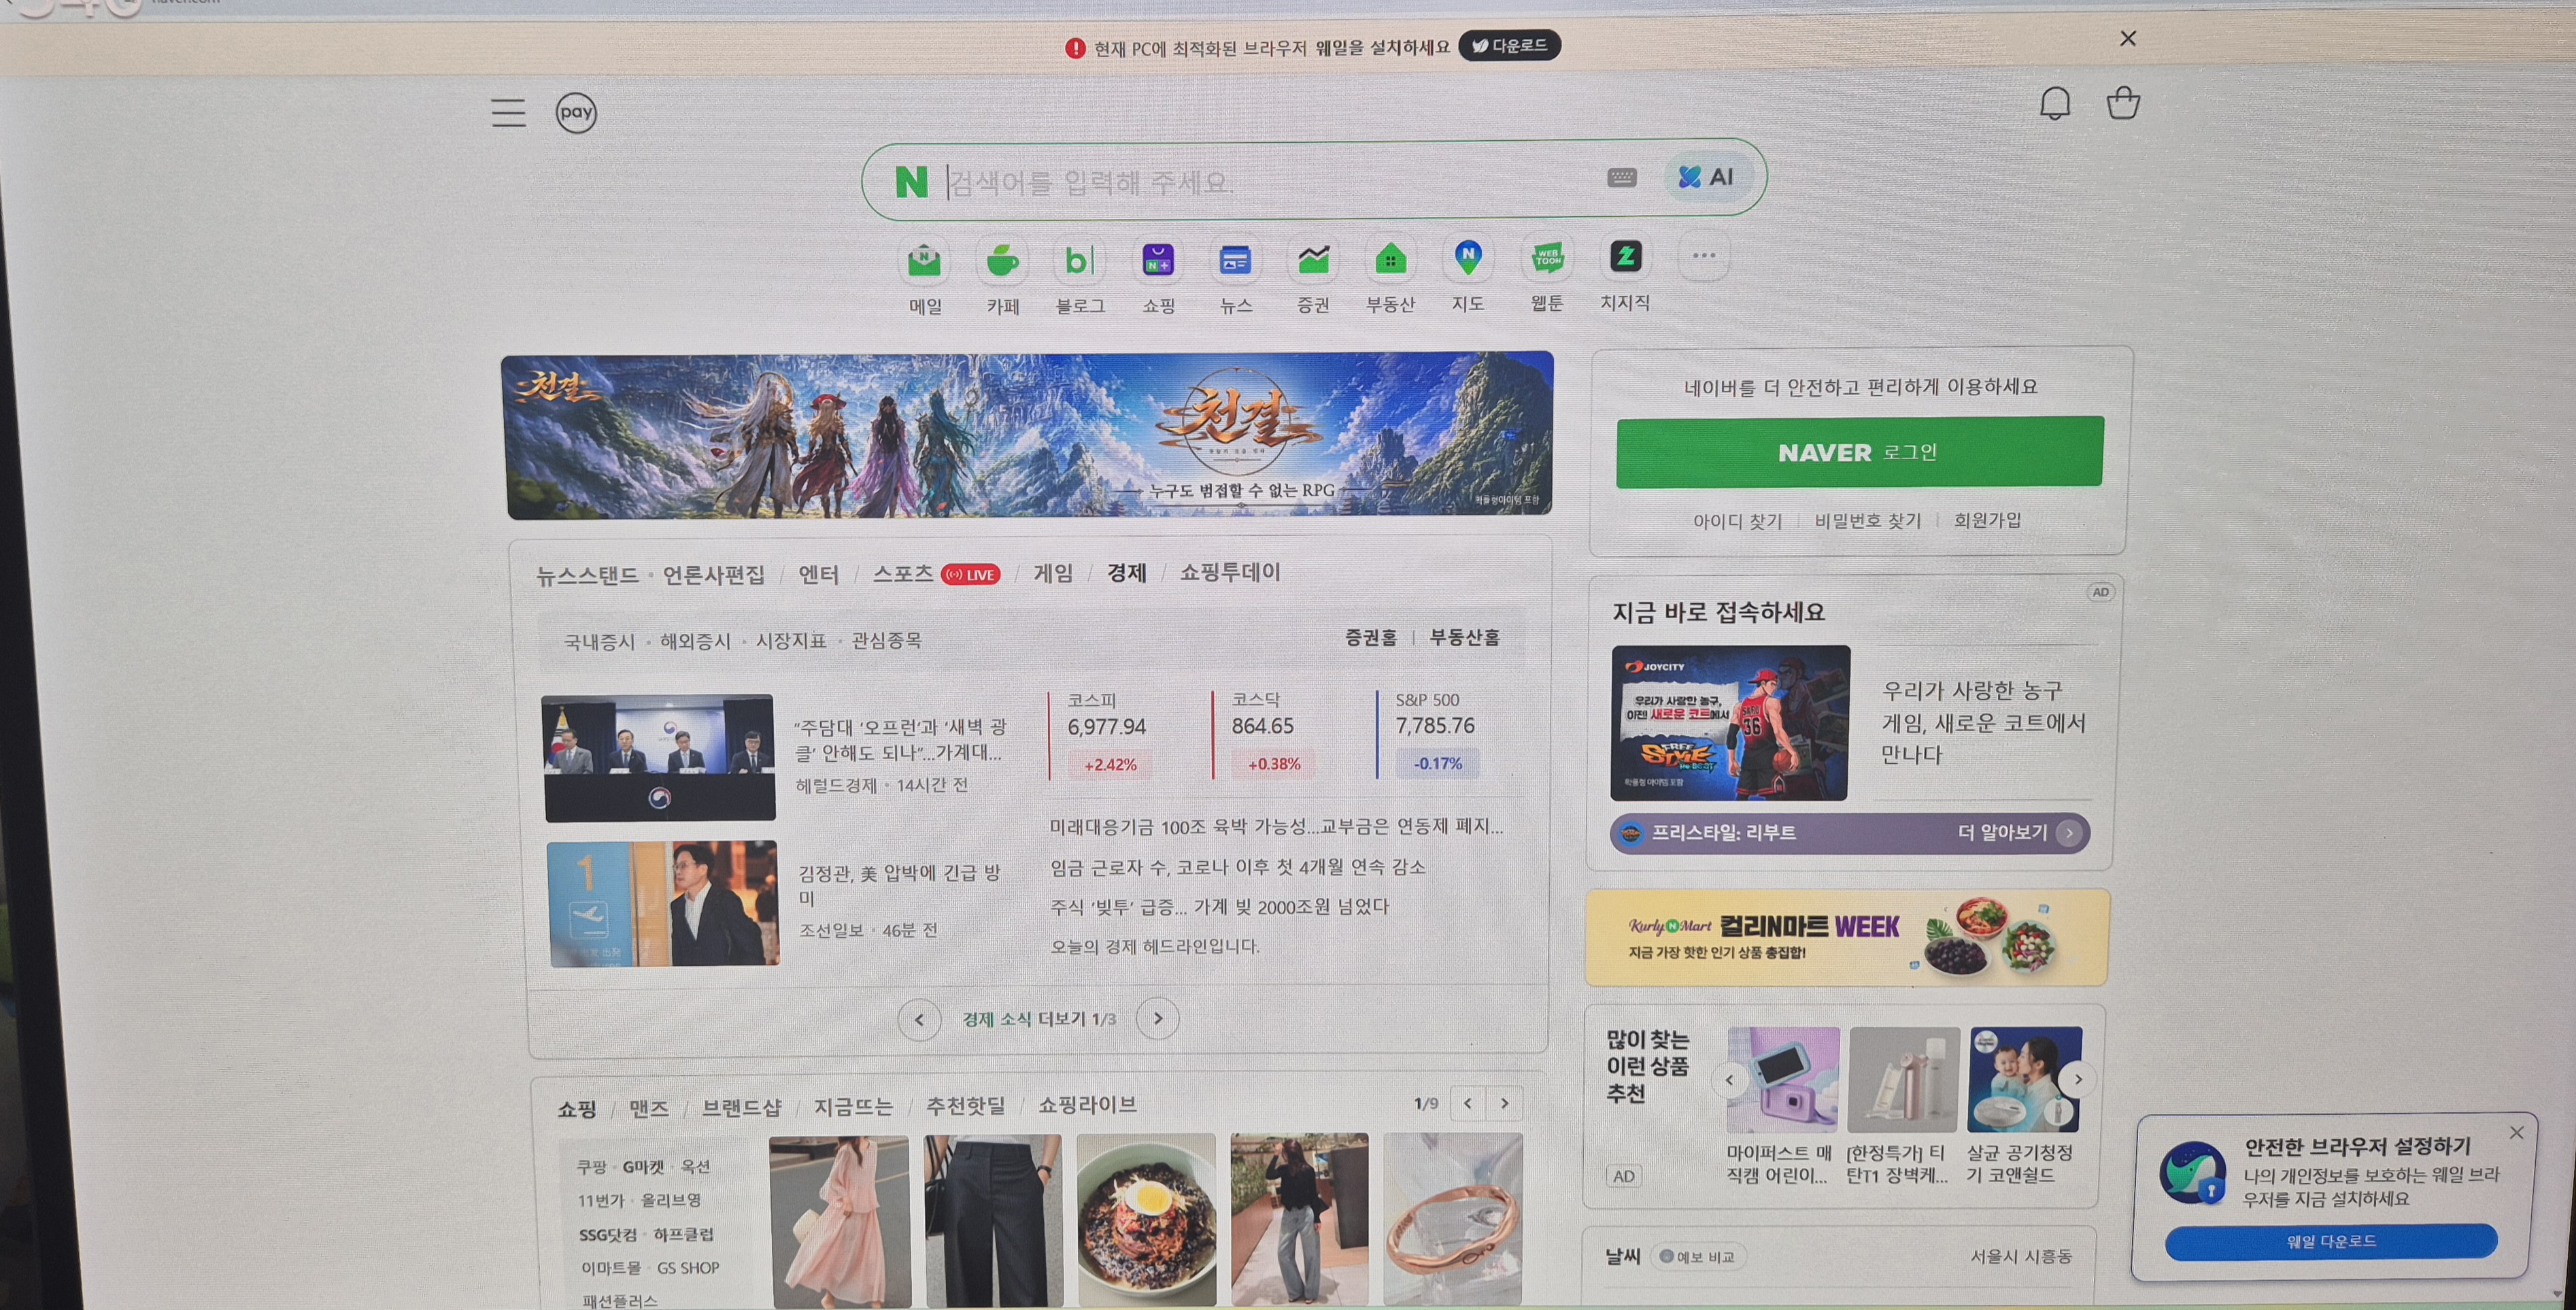Launch the AI search button
Image resolution: width=2576 pixels, height=1310 pixels.
click(1706, 177)
